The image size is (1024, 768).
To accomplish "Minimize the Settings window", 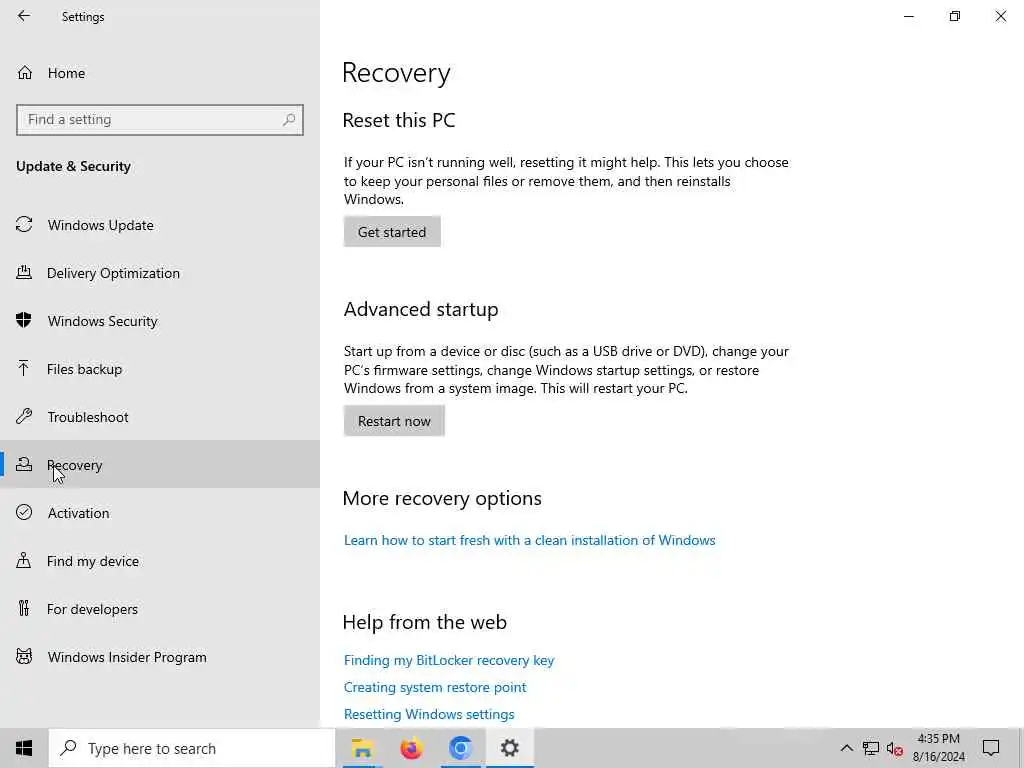I will [x=908, y=16].
